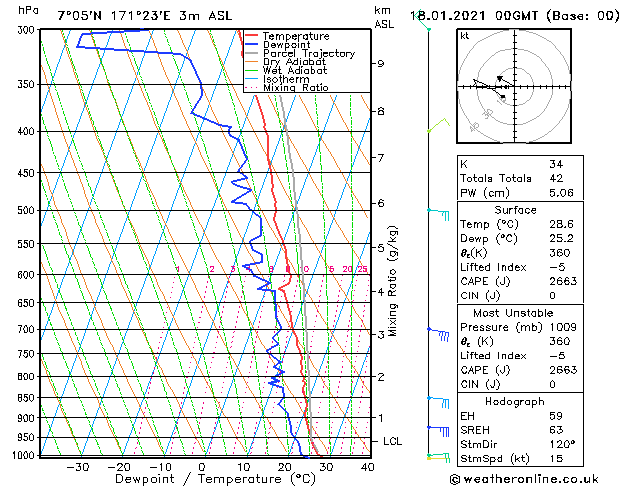Click the LCL label on the right axis
This screenshot has height=486, width=629.
392,441
